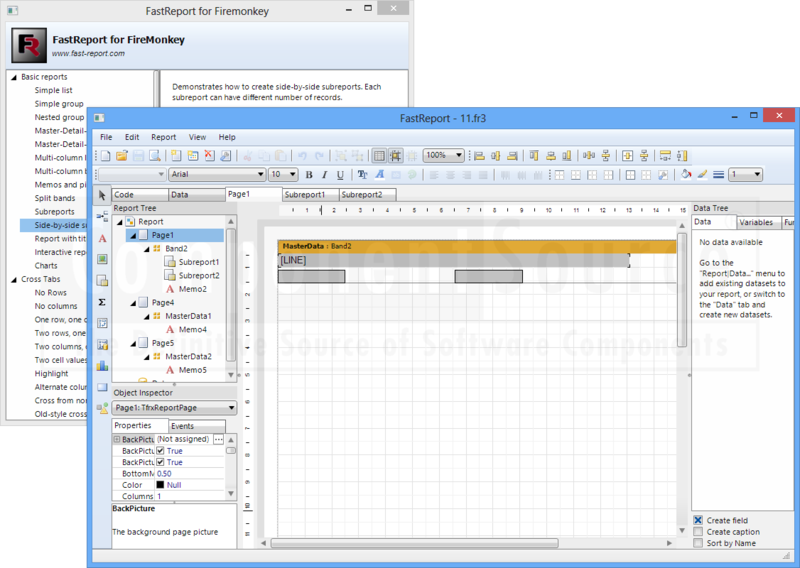The width and height of the screenshot is (800, 568).
Task: Select the Subreport object tool
Action: 103,281
